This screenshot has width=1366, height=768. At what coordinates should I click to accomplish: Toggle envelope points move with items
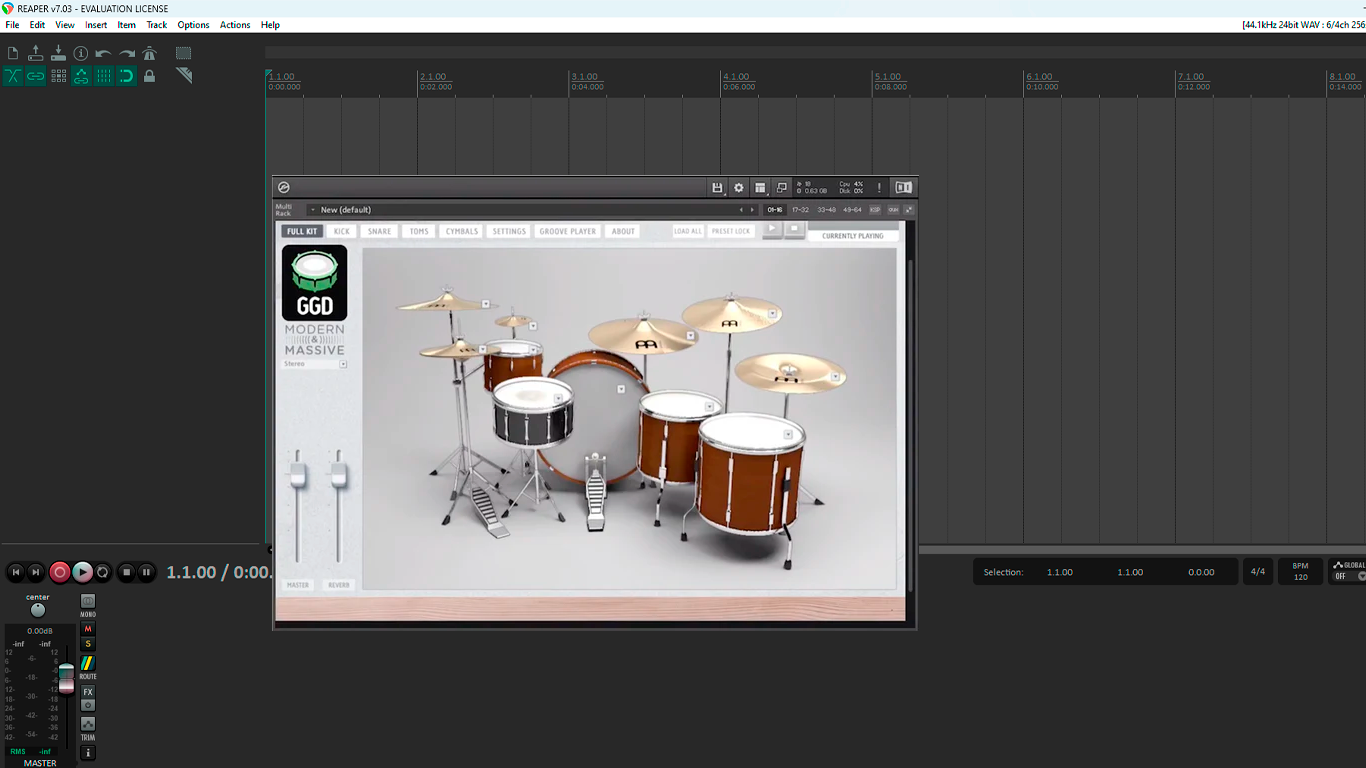[x=81, y=76]
